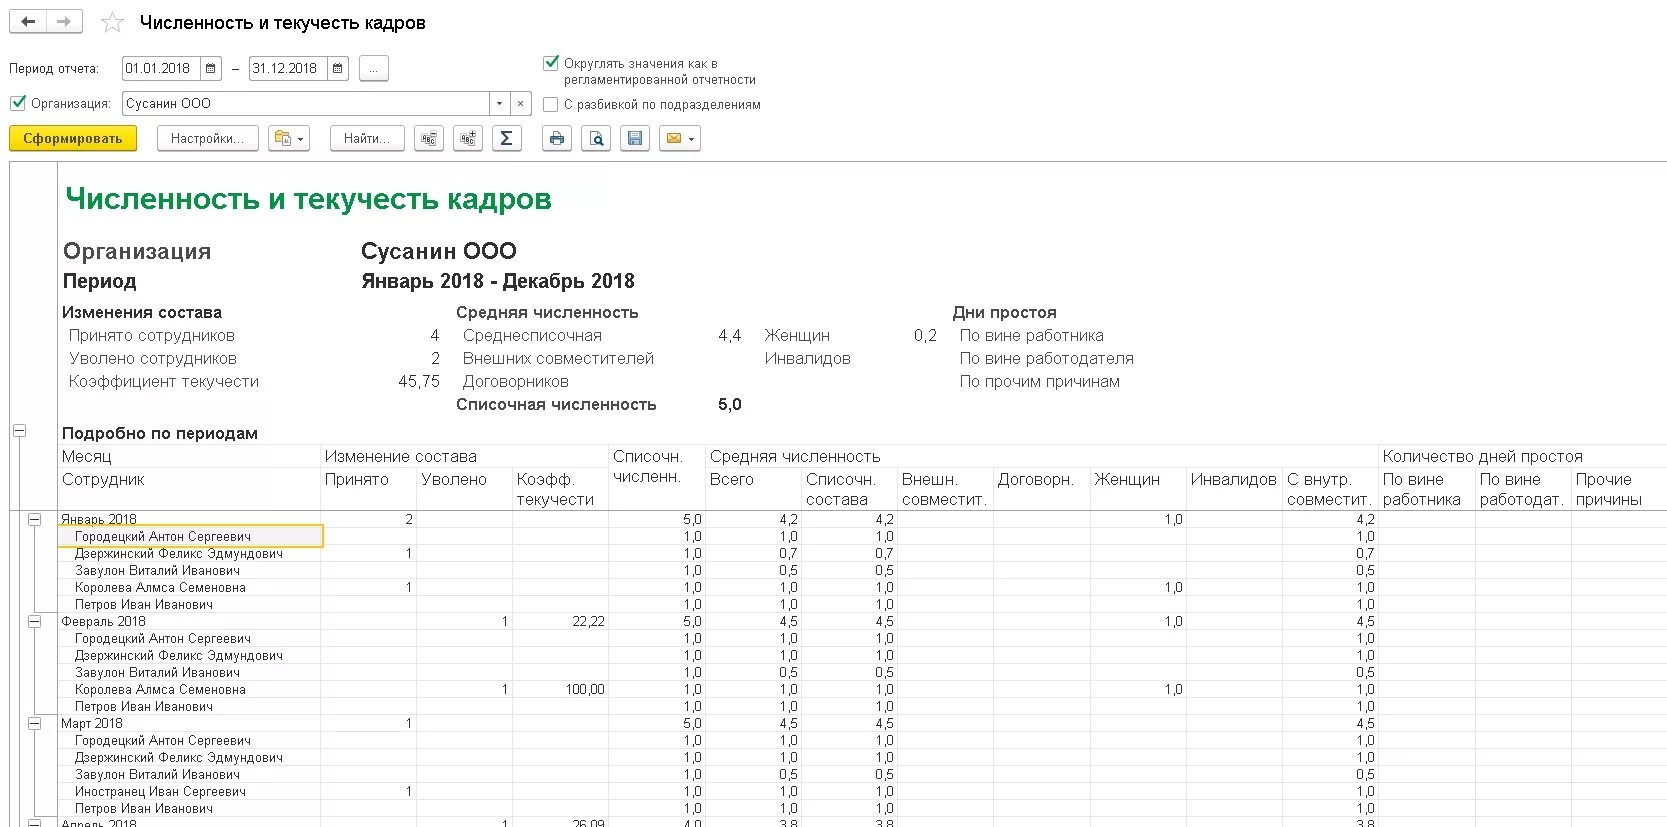Click 'Списочная численность' summary label
1667x827 pixels.
[556, 404]
